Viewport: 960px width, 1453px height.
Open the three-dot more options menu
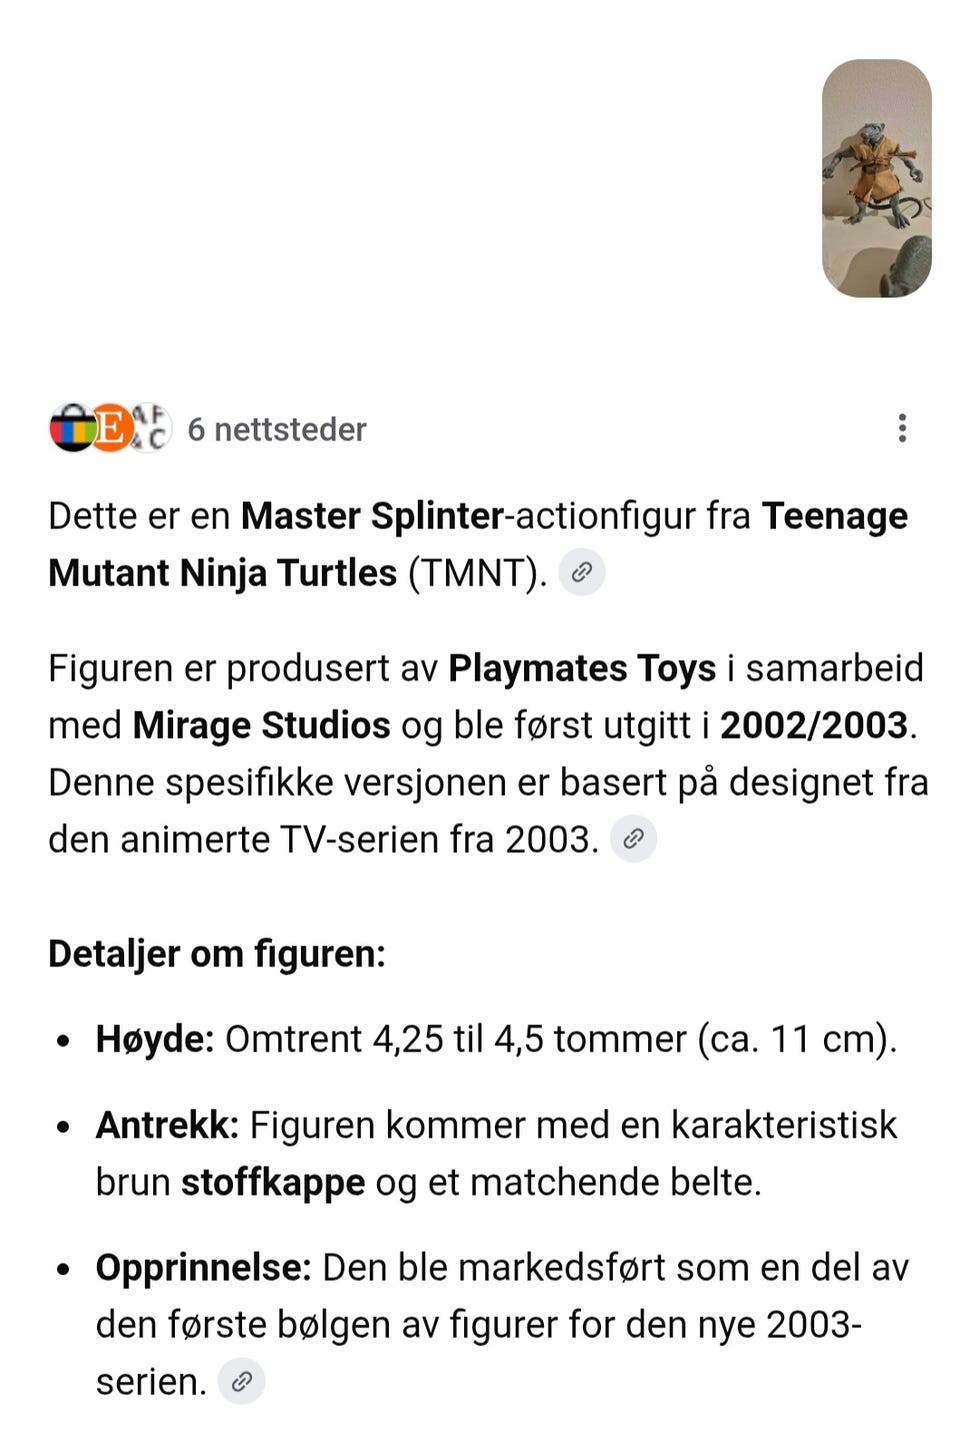(902, 428)
